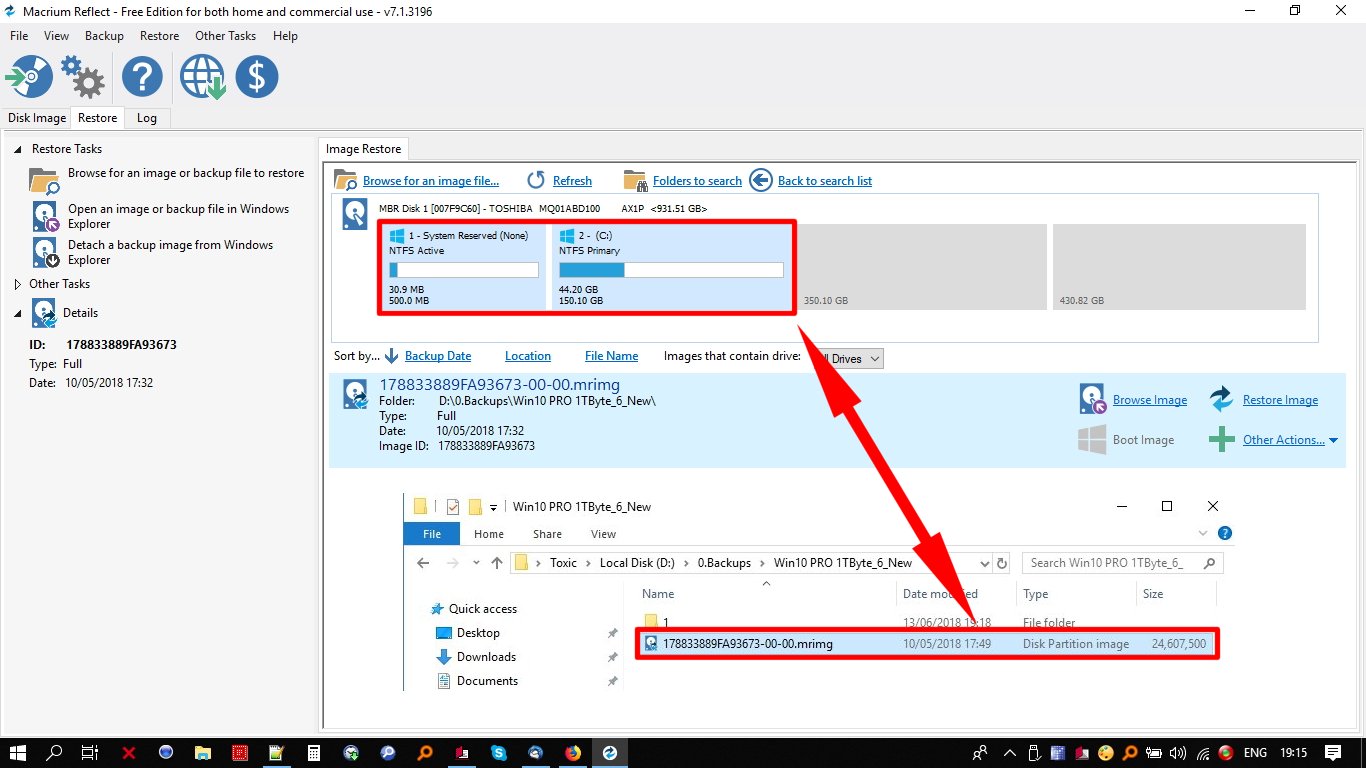Click the MBR Disk 1 drive icon
This screenshot has height=768, width=1366.
click(355, 214)
